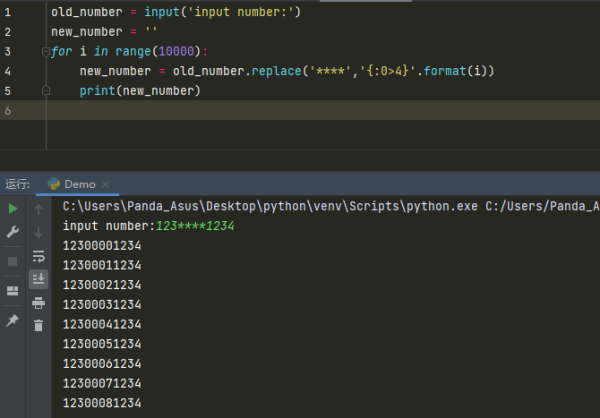Collapse the for loop fold marker
600x418 pixels.
pos(46,52)
